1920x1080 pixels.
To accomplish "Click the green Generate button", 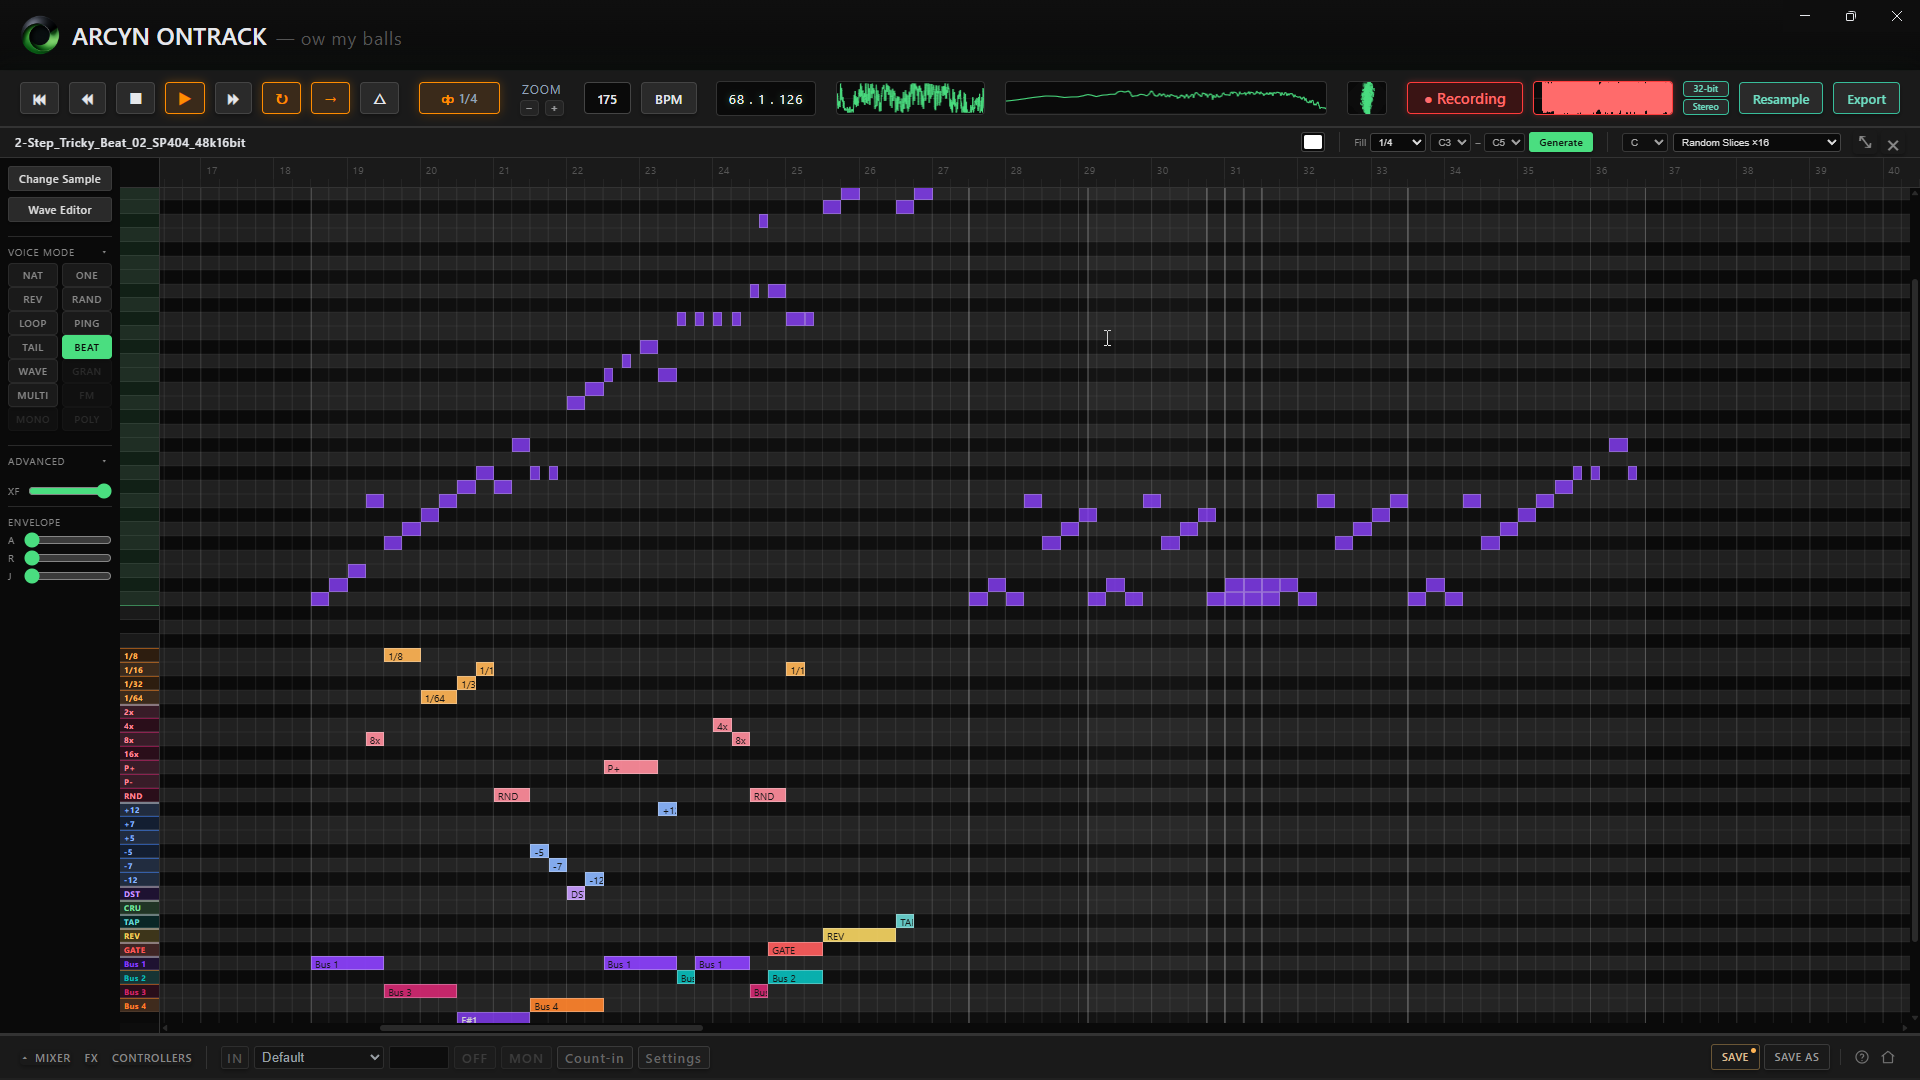I will pyautogui.click(x=1561, y=142).
